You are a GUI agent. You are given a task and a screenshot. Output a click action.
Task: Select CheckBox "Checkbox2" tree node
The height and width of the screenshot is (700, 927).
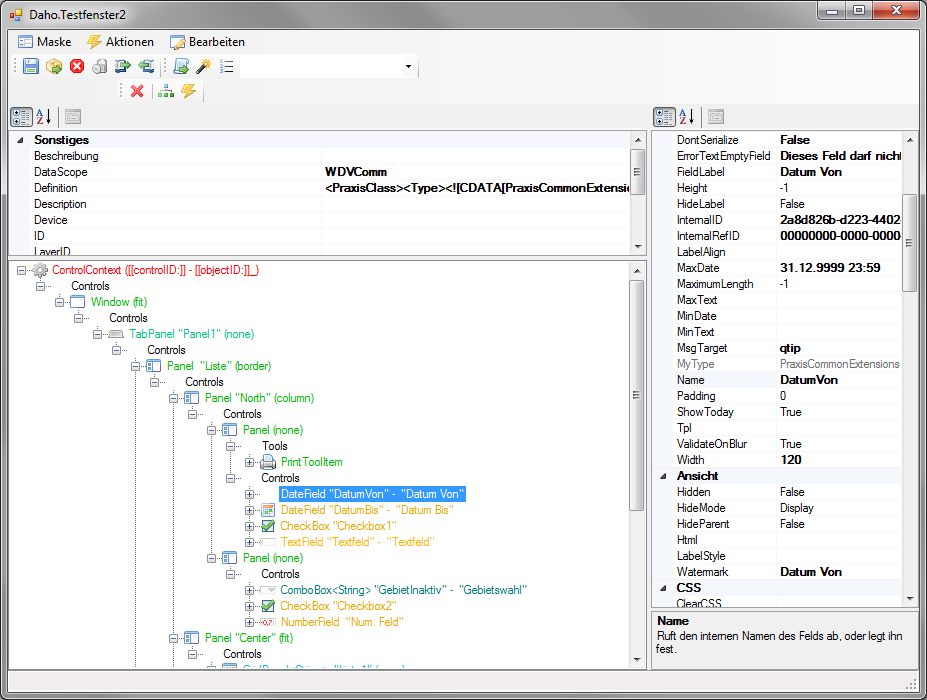point(338,606)
